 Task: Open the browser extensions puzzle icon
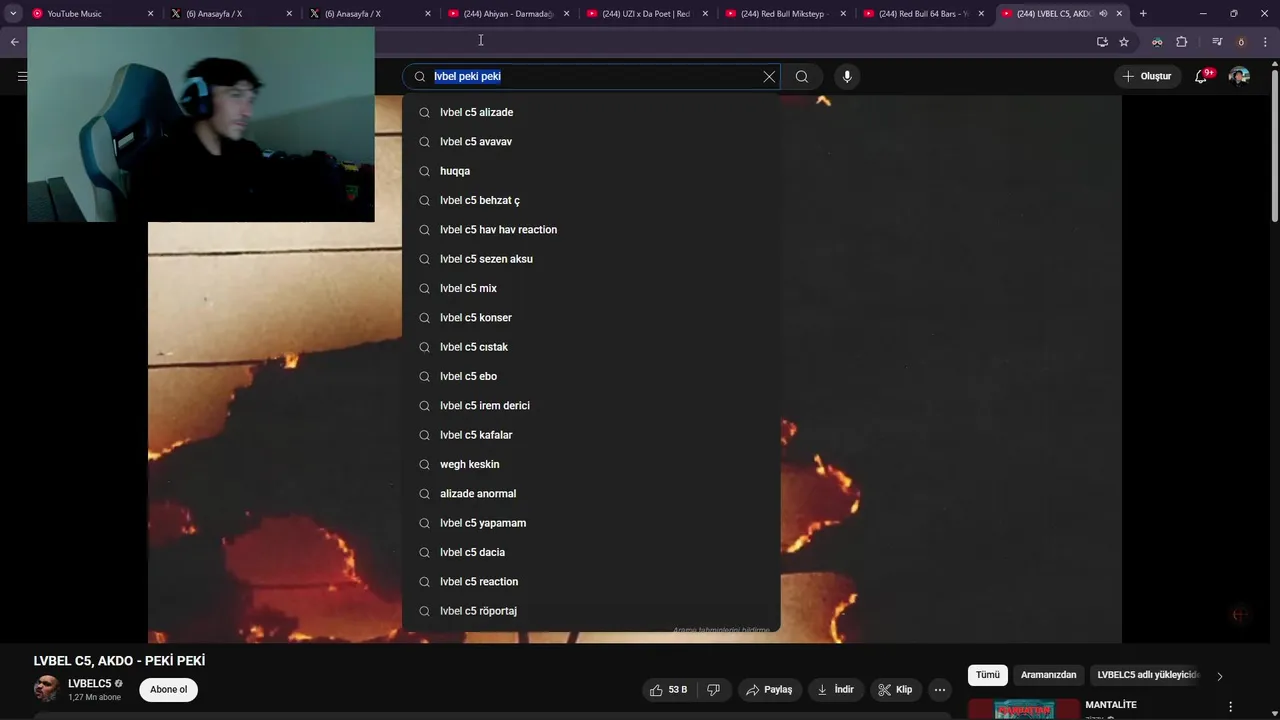click(1182, 42)
